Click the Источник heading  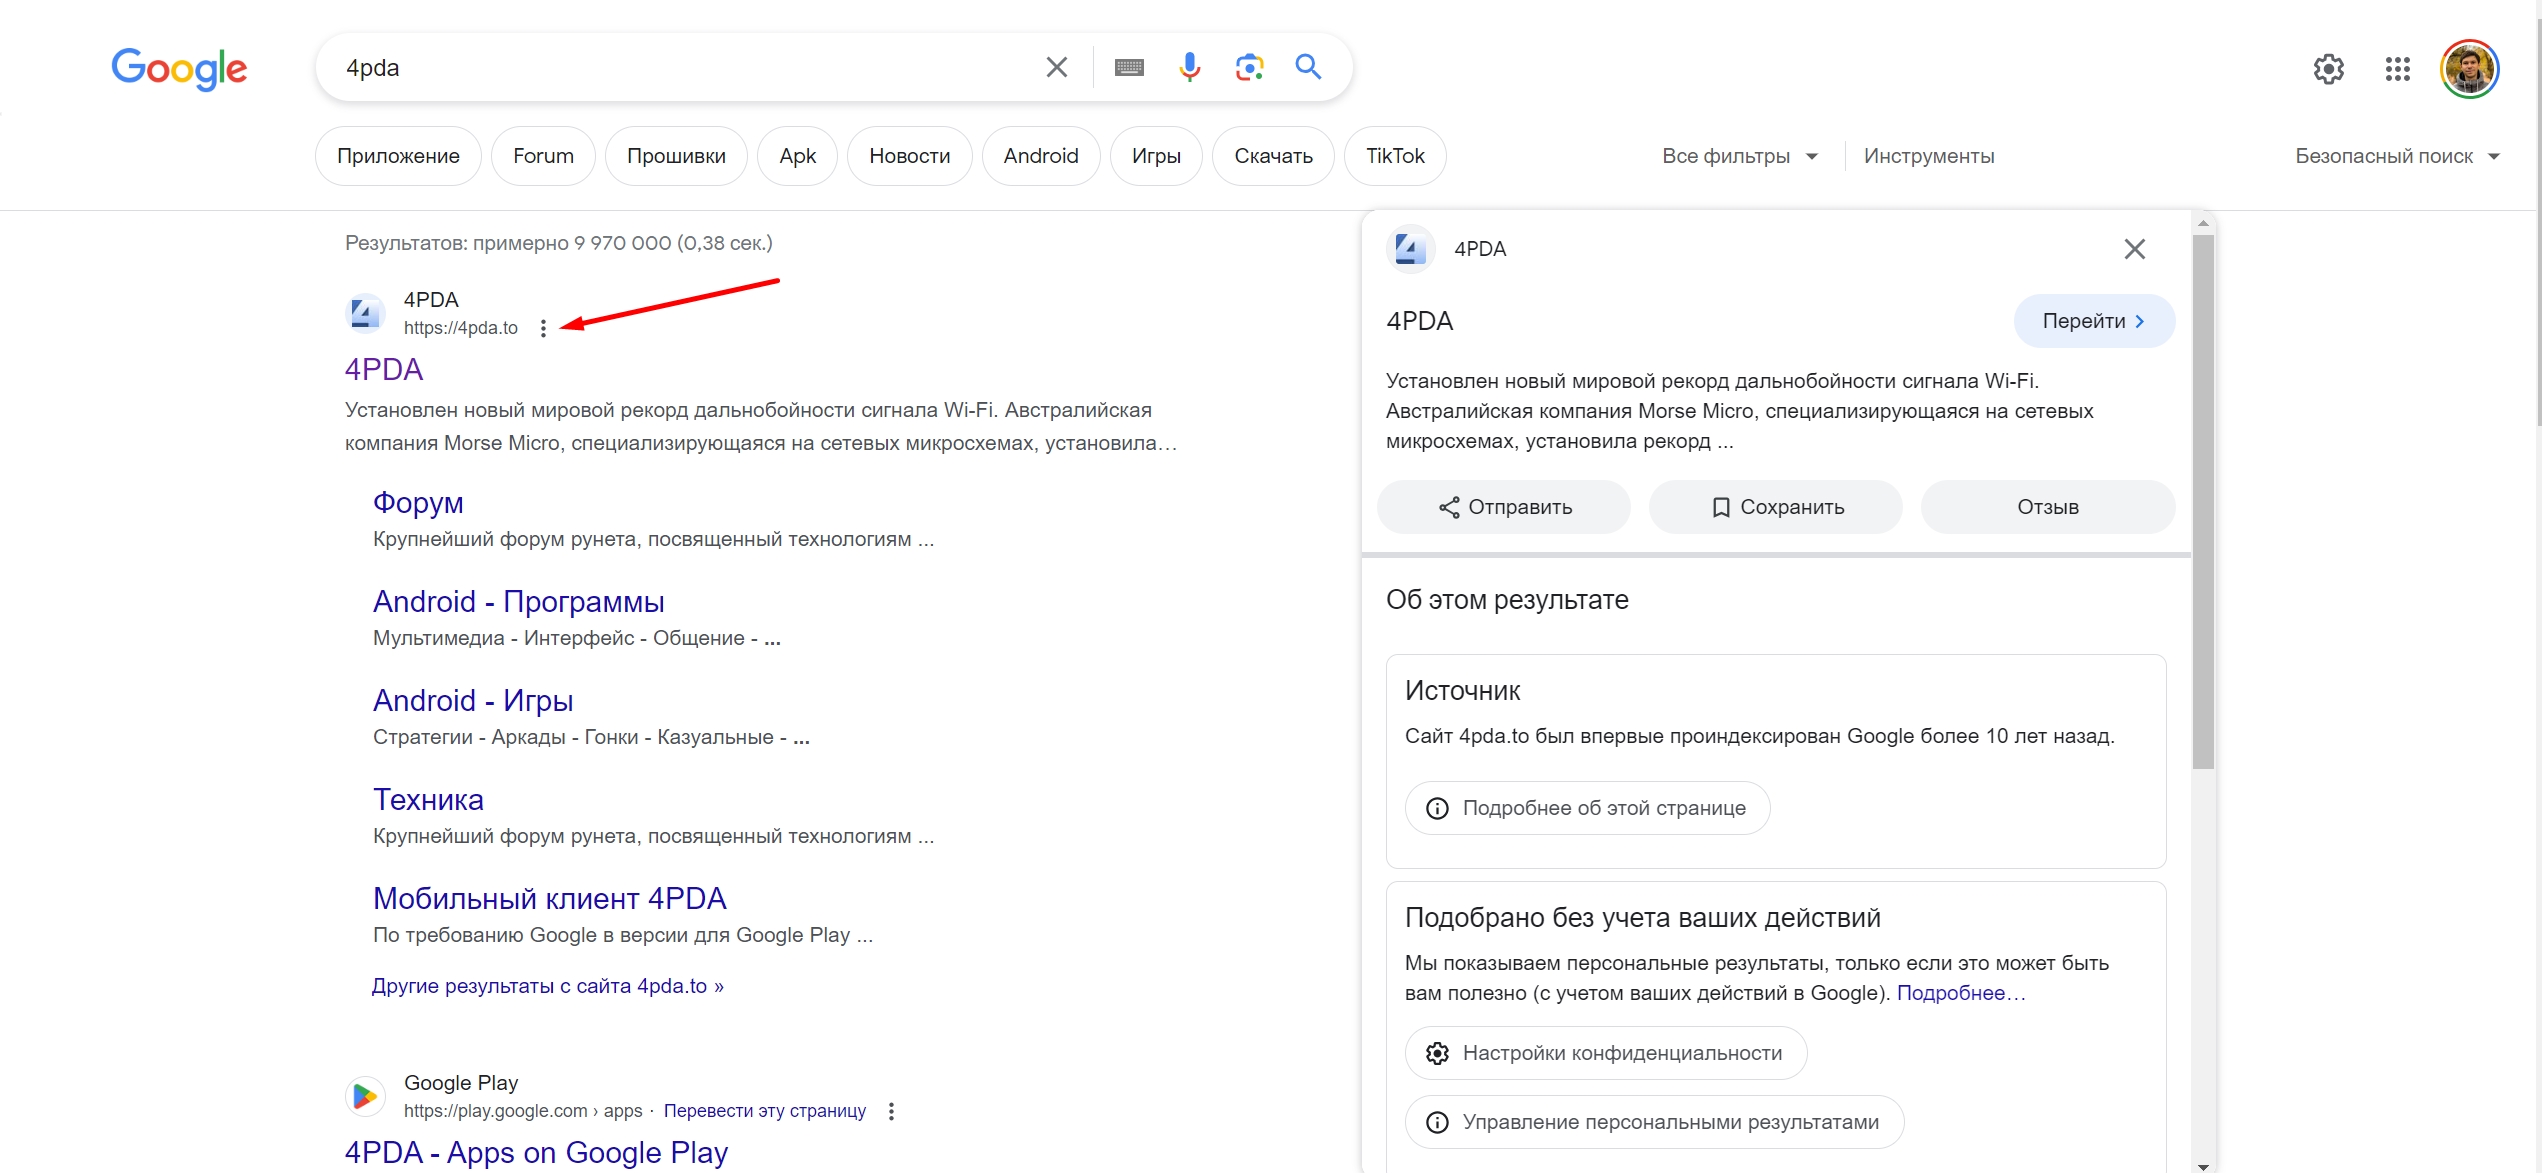pos(1462,691)
